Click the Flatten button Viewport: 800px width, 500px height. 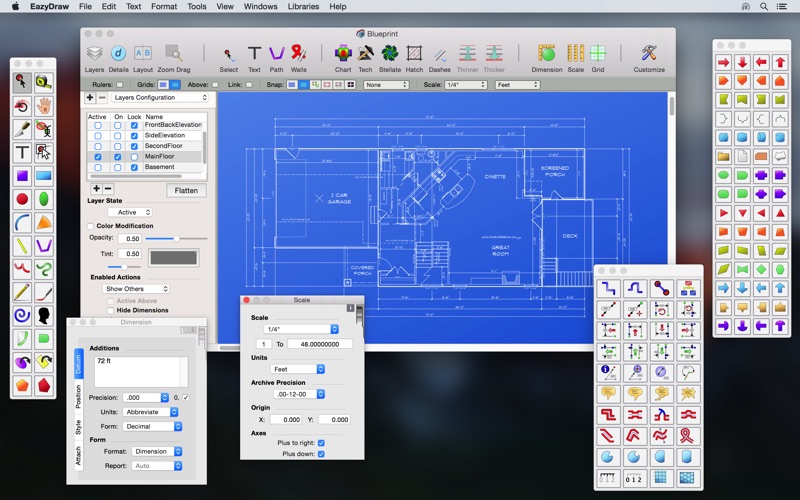[186, 190]
